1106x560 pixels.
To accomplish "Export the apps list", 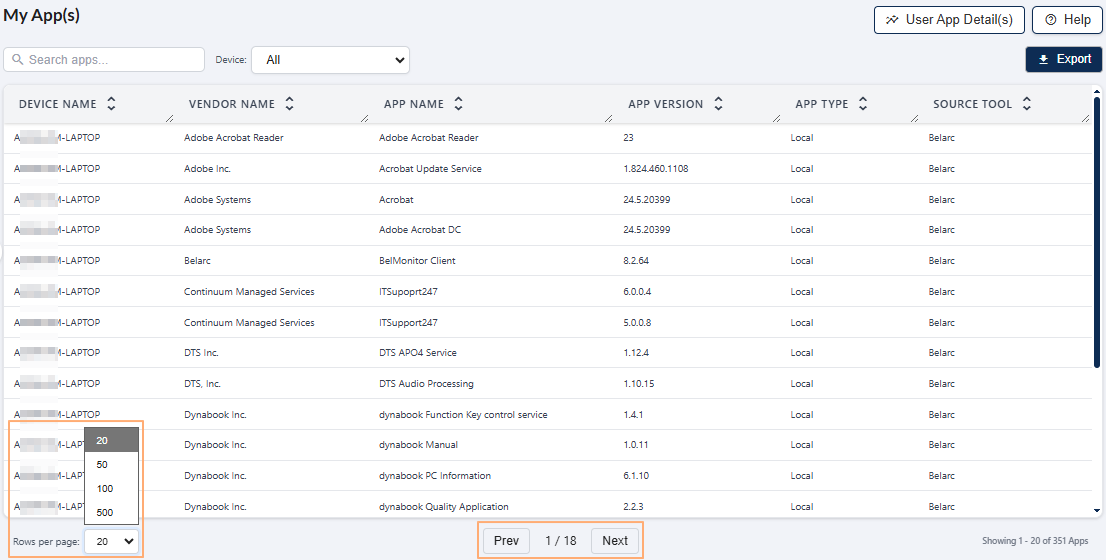I will click(1063, 59).
